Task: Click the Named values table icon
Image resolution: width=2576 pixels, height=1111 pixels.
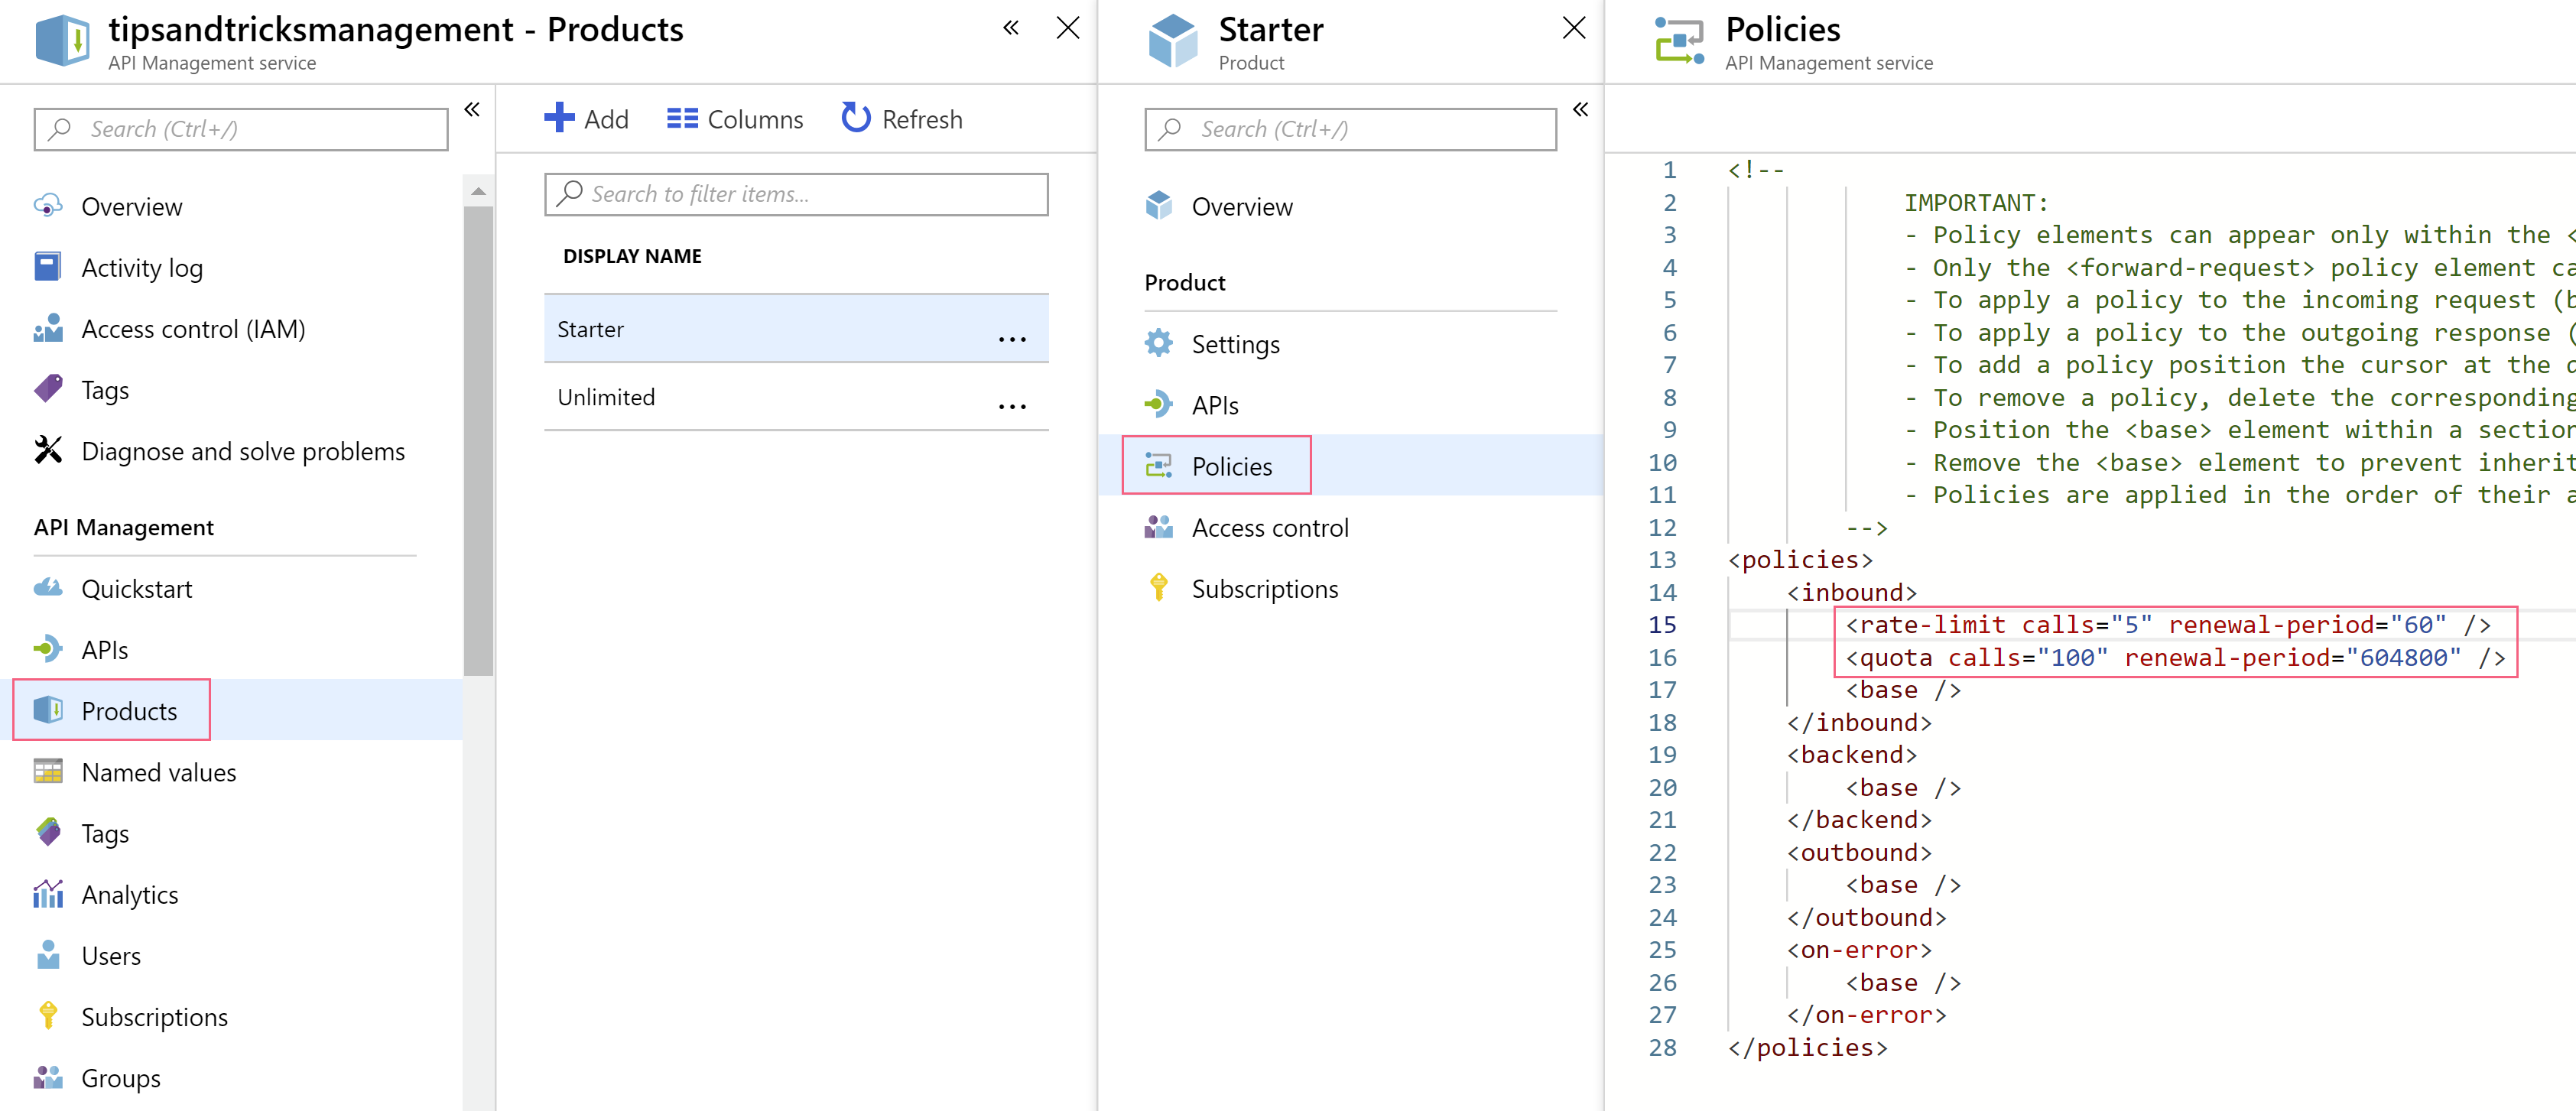Action: pos(48,771)
